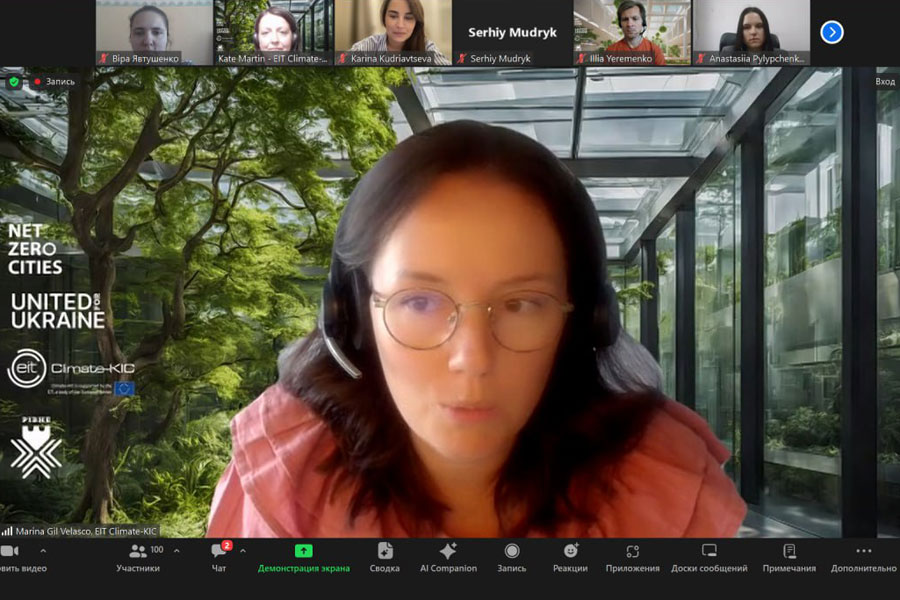Open the Реакции reactions menu
The height and width of the screenshot is (600, 900).
click(570, 558)
